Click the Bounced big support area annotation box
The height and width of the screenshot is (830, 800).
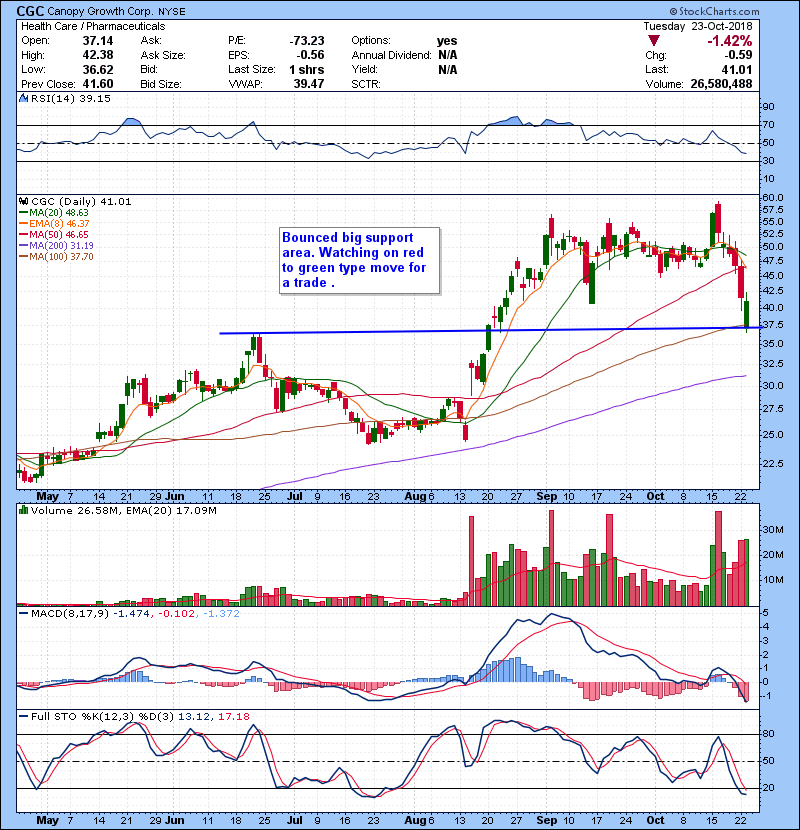pyautogui.click(x=359, y=260)
